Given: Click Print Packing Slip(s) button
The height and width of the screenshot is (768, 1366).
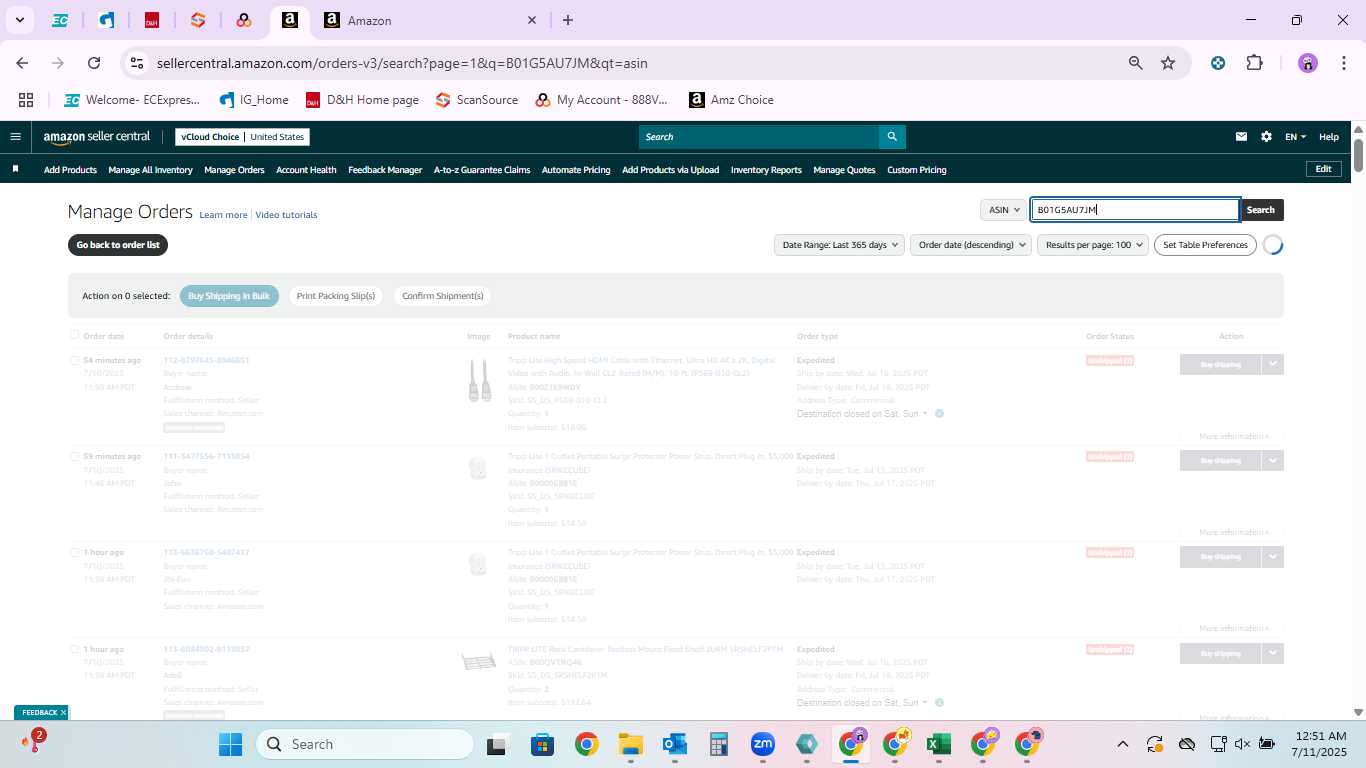Looking at the screenshot, I should click(336, 296).
